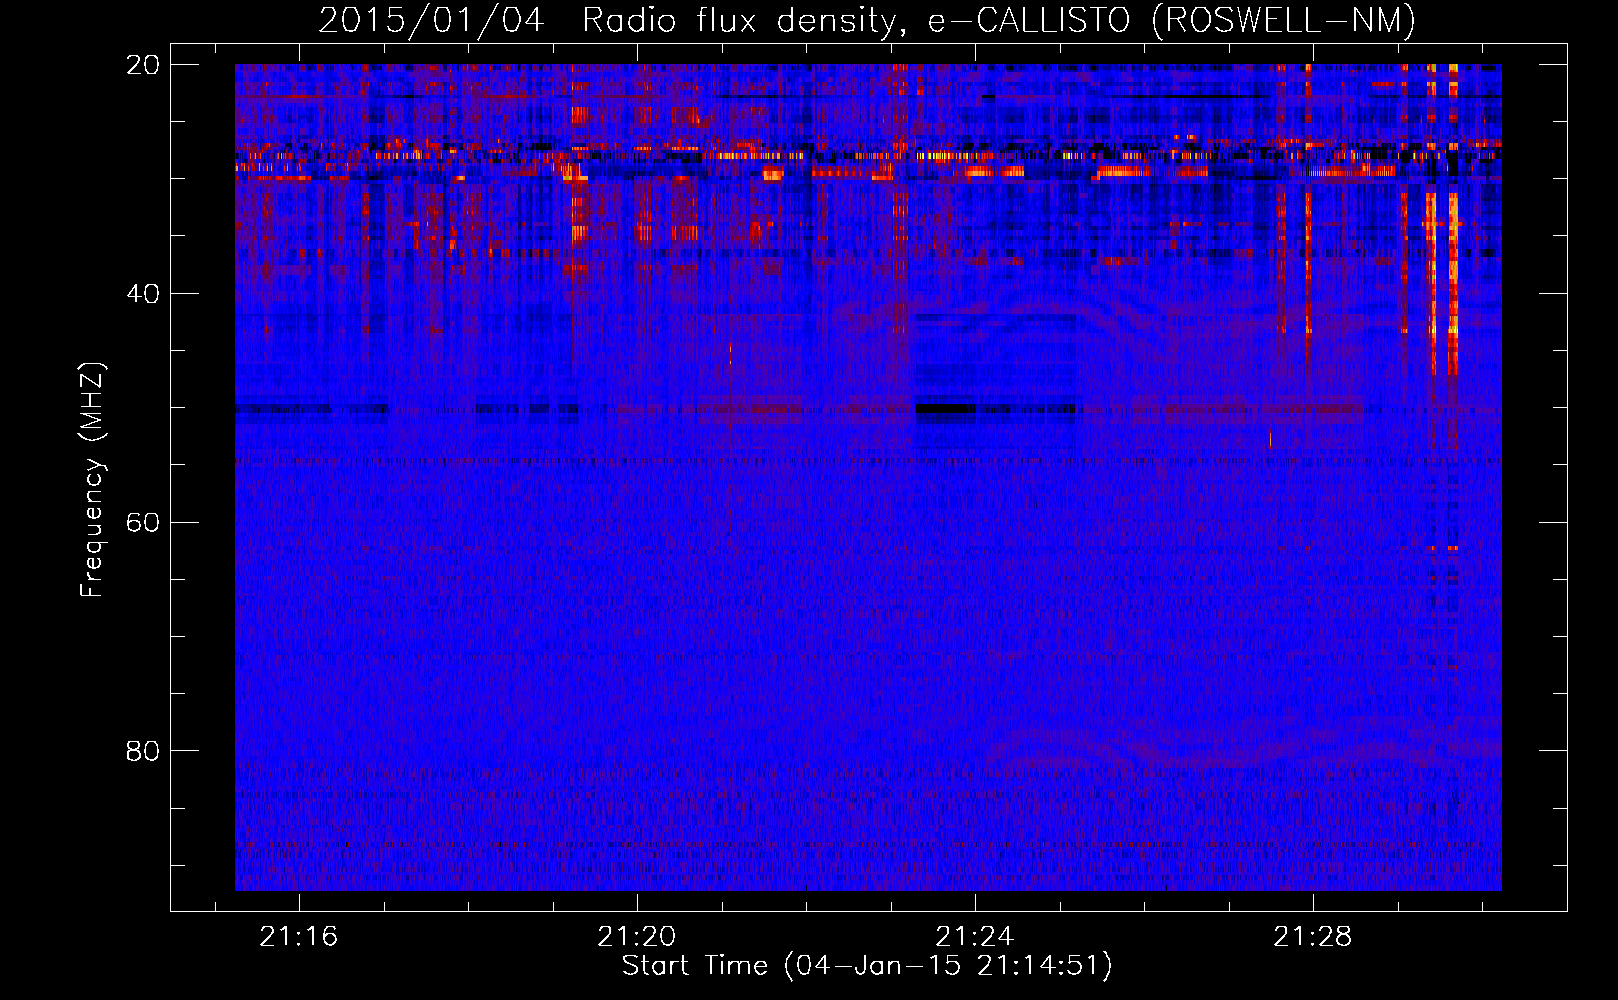Click the 21:24 time tick label

[975, 937]
